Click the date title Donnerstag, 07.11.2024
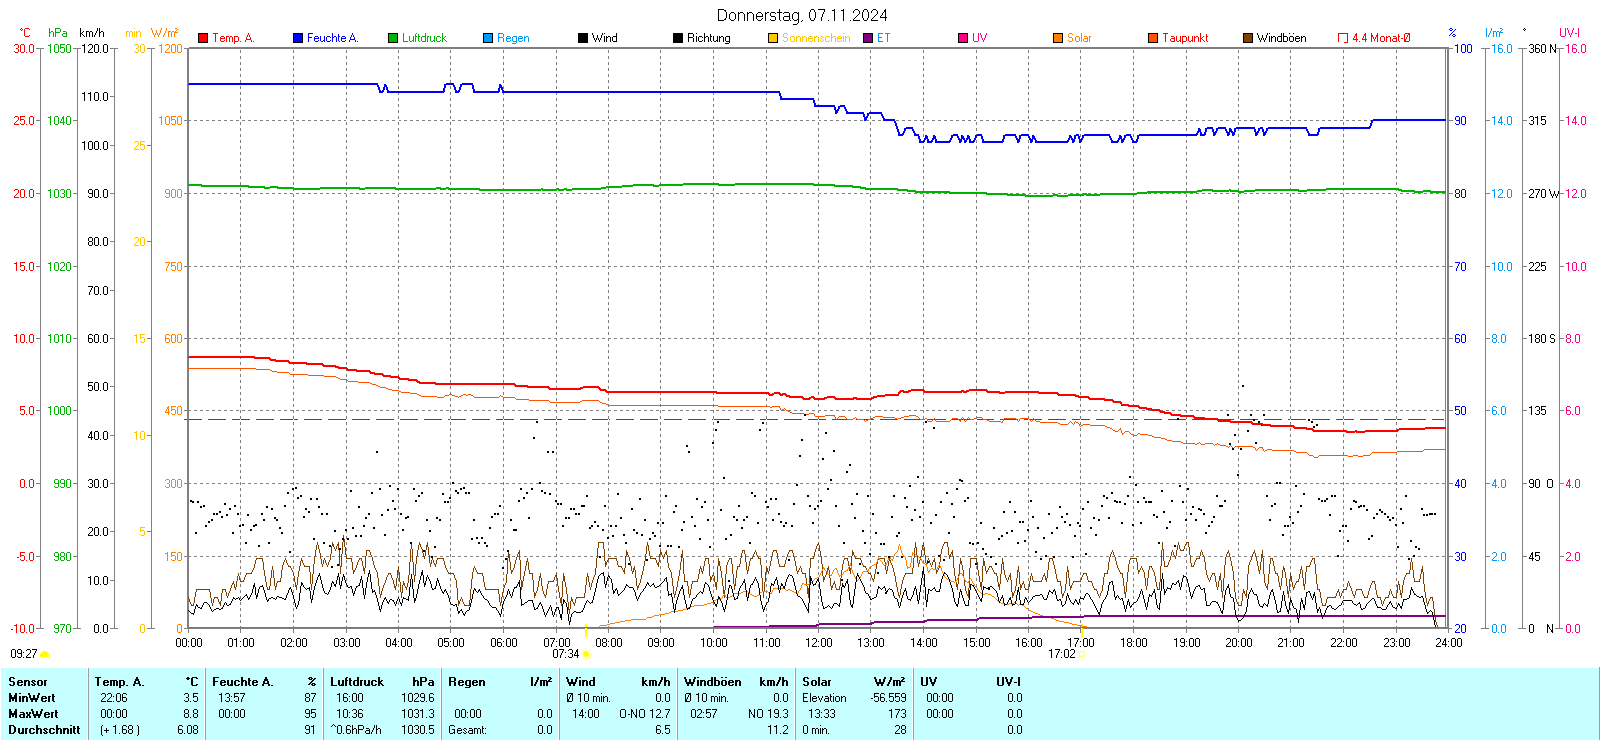1600x740 pixels. 802,15
